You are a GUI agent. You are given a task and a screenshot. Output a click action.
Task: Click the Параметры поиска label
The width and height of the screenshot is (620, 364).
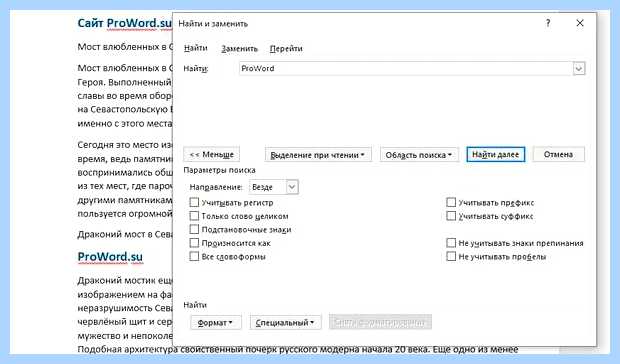click(219, 170)
